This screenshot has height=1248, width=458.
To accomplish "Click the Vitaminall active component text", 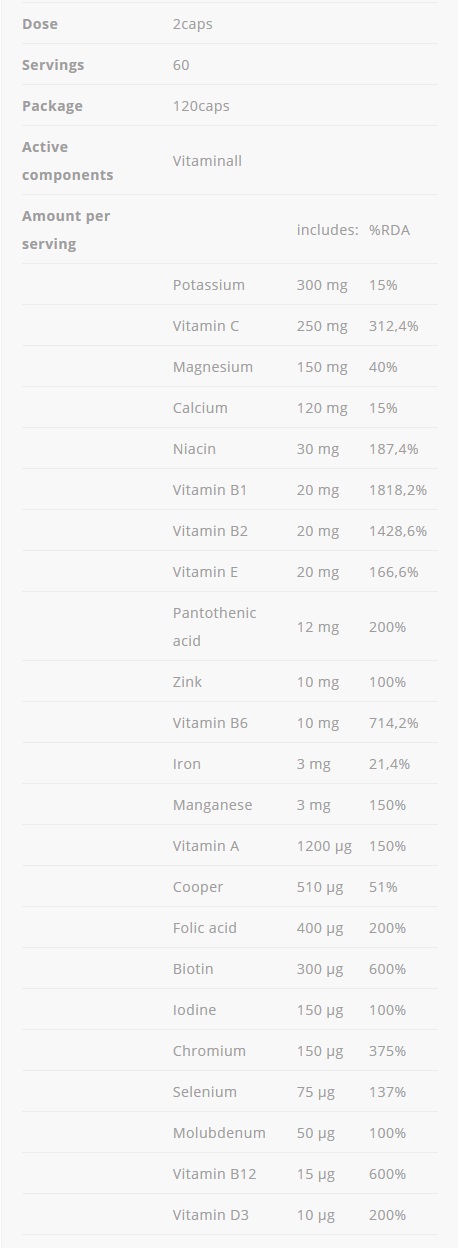I will (x=207, y=161).
